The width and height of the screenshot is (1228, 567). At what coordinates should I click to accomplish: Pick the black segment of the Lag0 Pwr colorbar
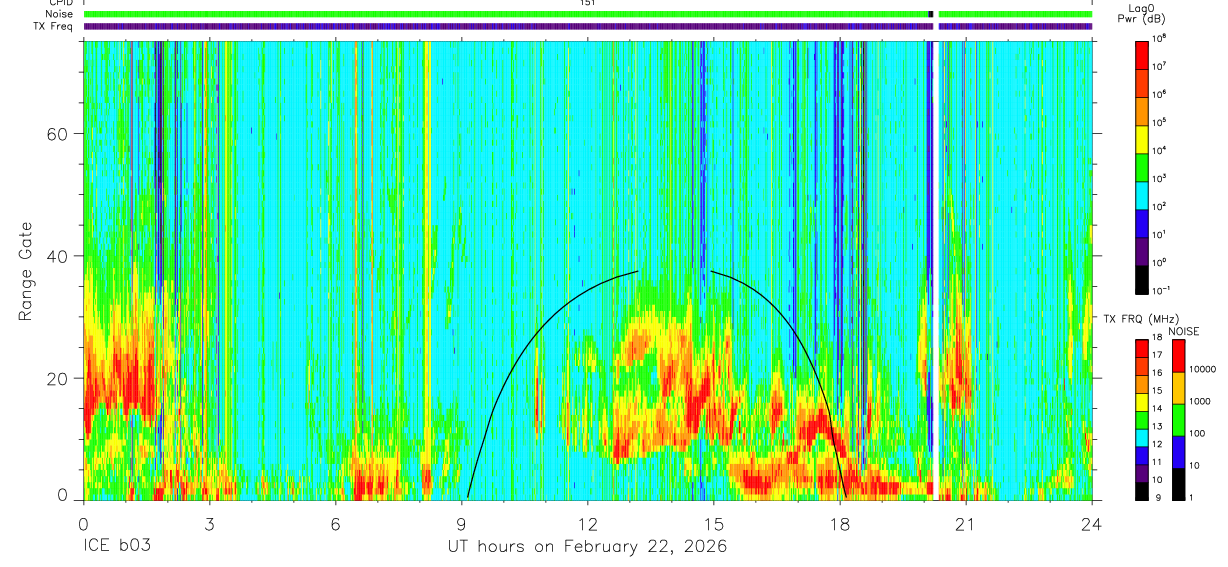1141,278
